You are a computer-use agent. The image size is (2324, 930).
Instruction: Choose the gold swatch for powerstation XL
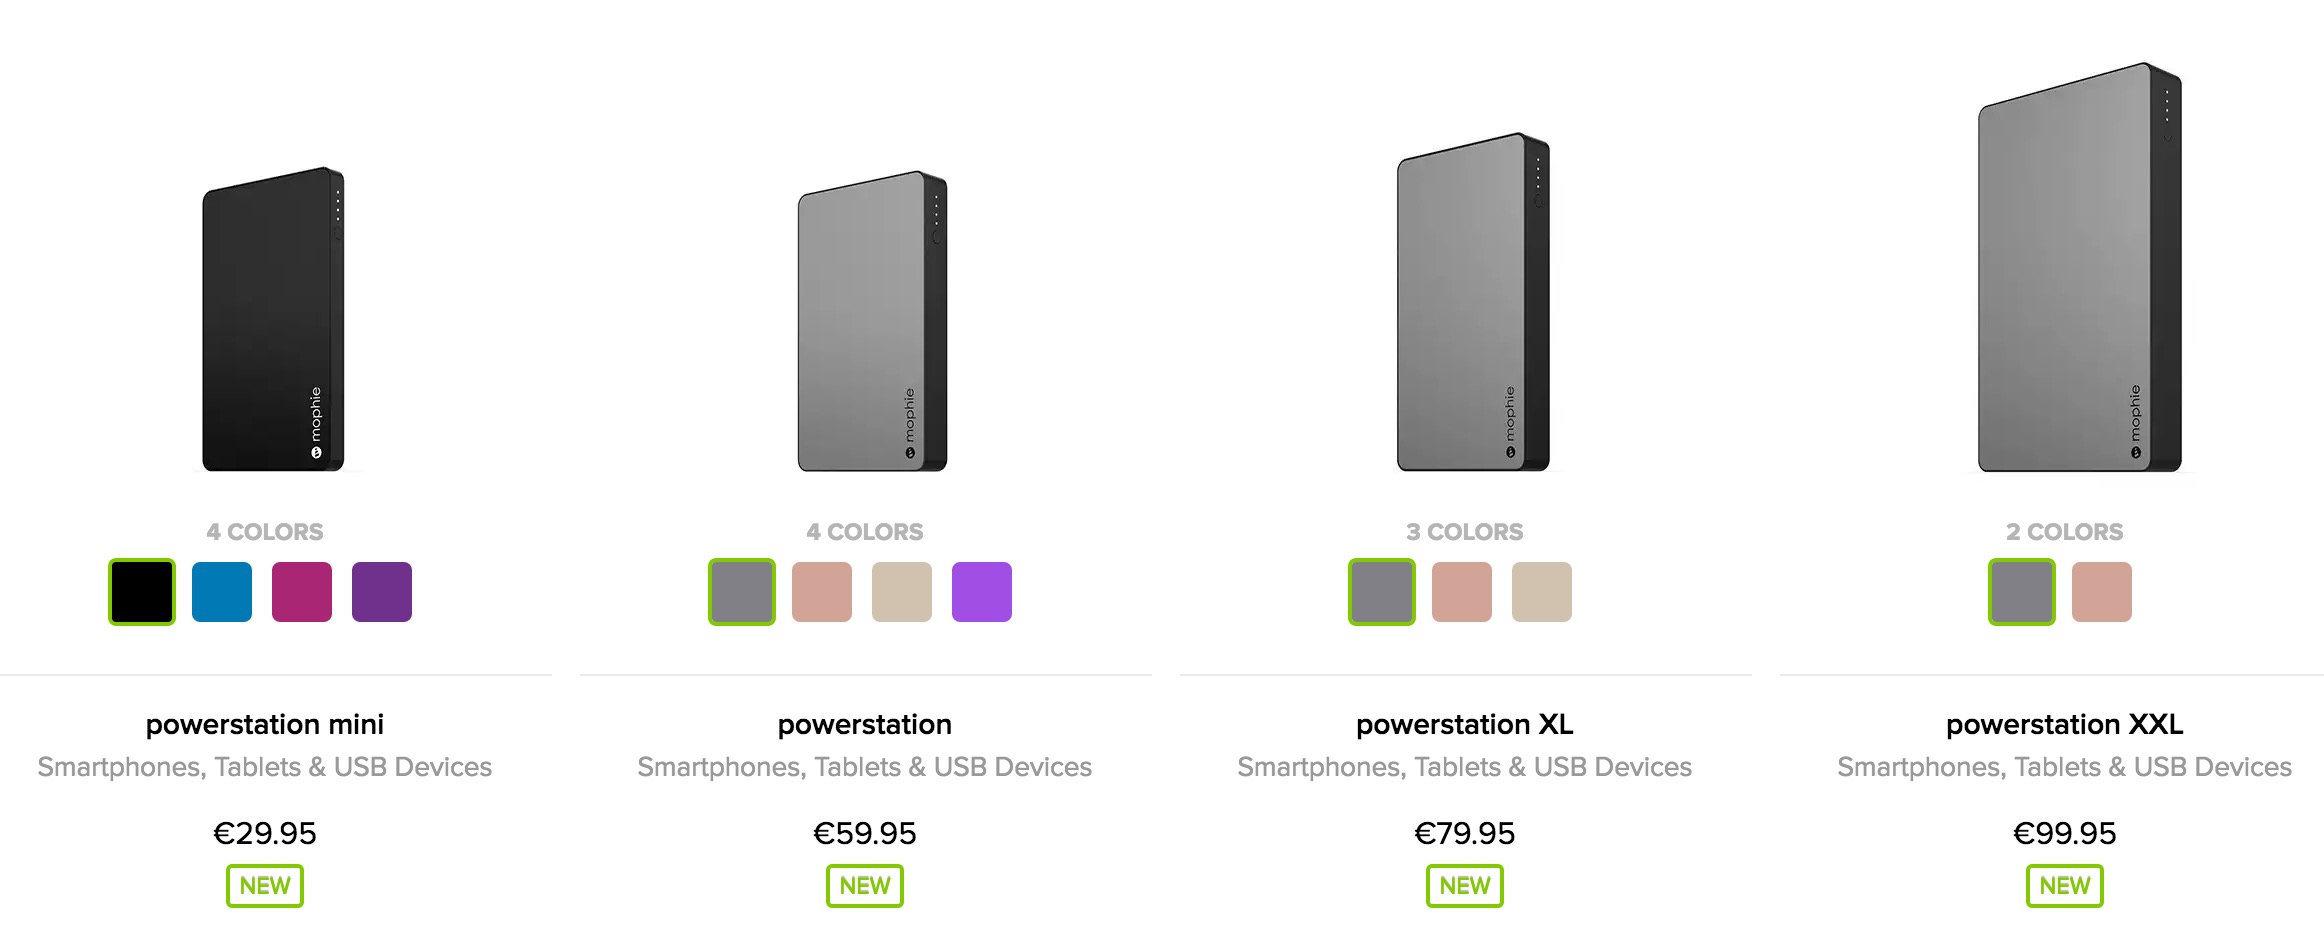pyautogui.click(x=1541, y=591)
